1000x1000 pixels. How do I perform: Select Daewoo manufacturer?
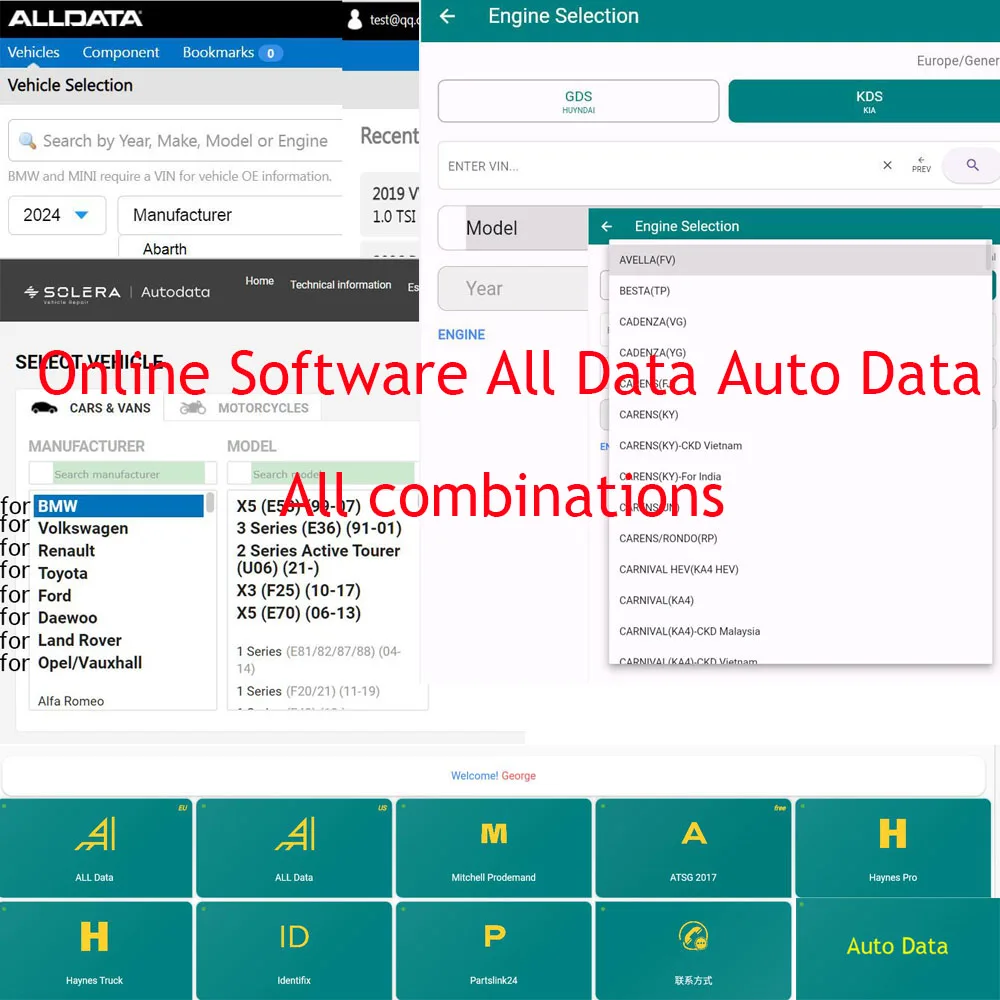pos(68,617)
